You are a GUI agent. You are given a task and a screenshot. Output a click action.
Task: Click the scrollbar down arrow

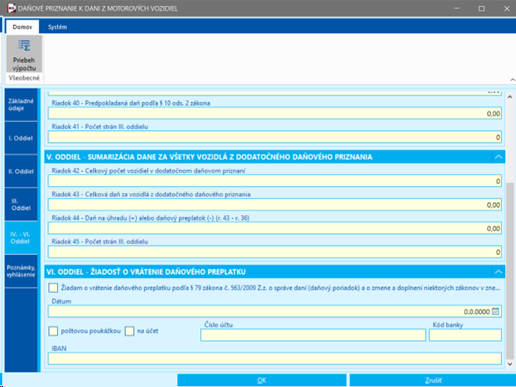tap(510, 364)
